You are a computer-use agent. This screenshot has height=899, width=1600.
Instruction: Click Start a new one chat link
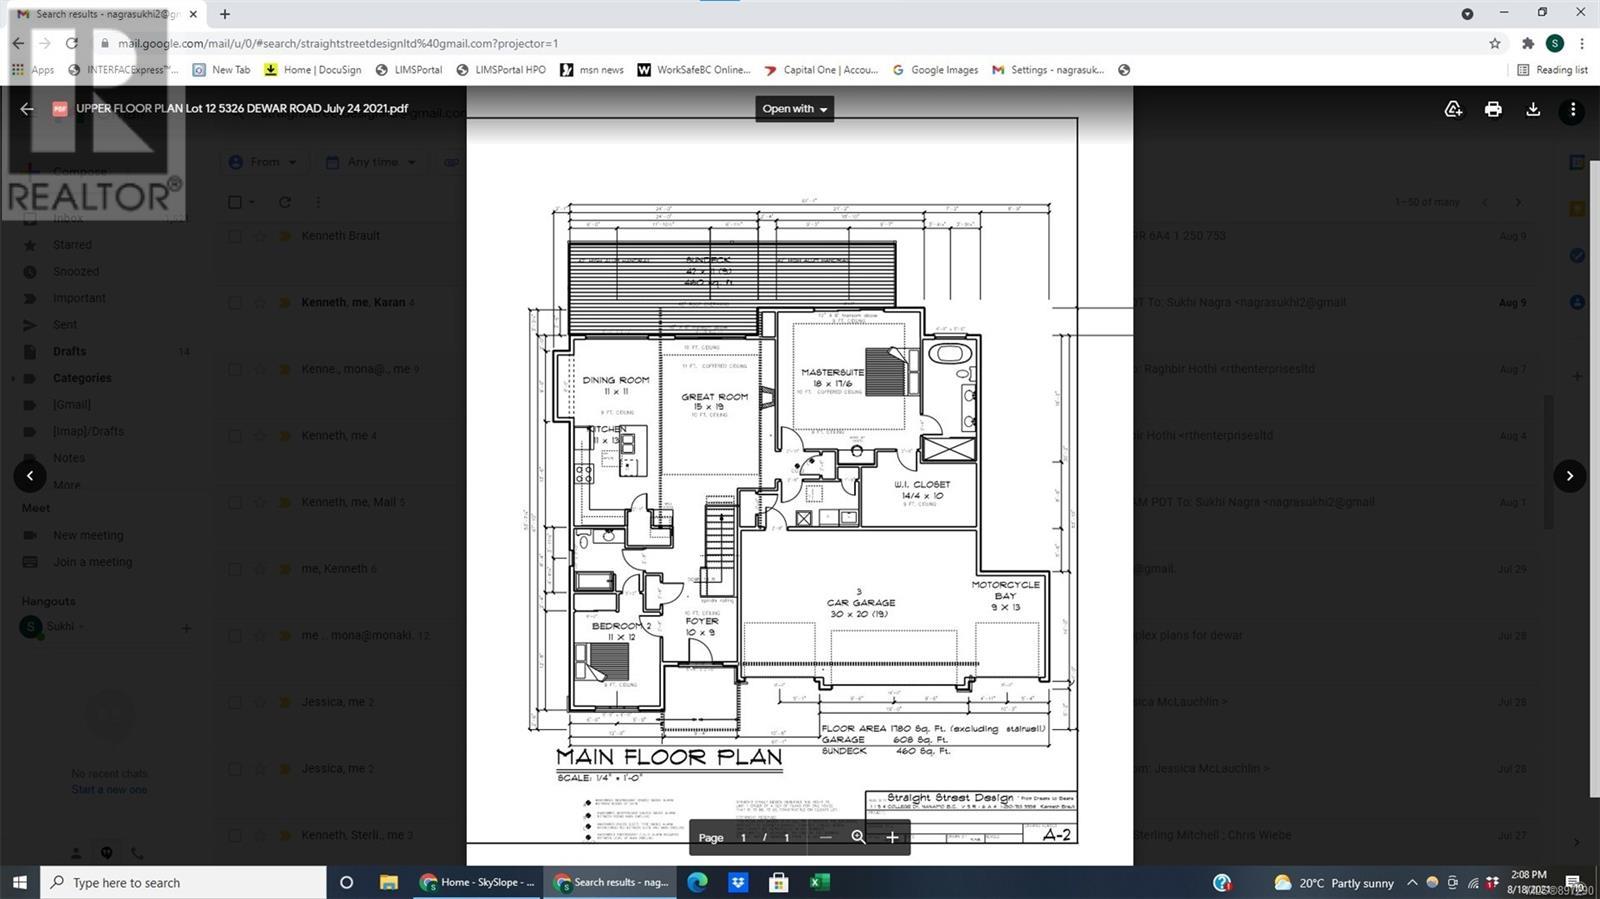tap(109, 790)
